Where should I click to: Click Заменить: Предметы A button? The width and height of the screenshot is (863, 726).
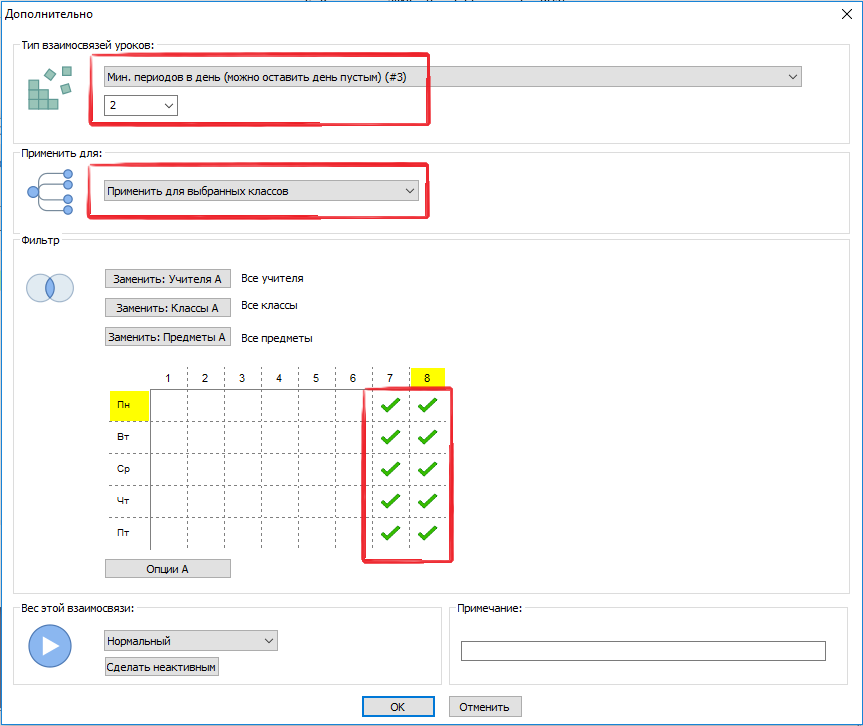[168, 337]
